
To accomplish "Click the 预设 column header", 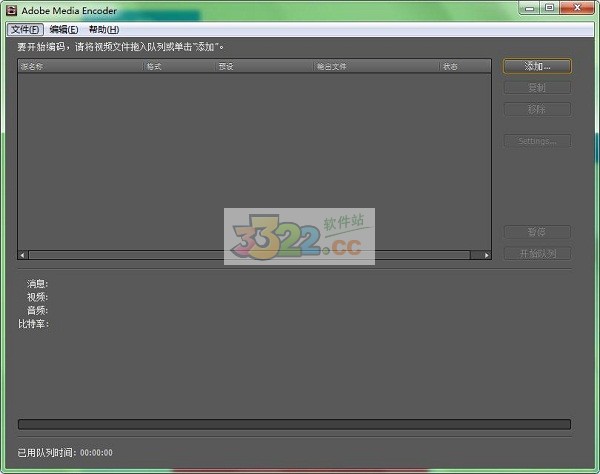I will tap(265, 67).
